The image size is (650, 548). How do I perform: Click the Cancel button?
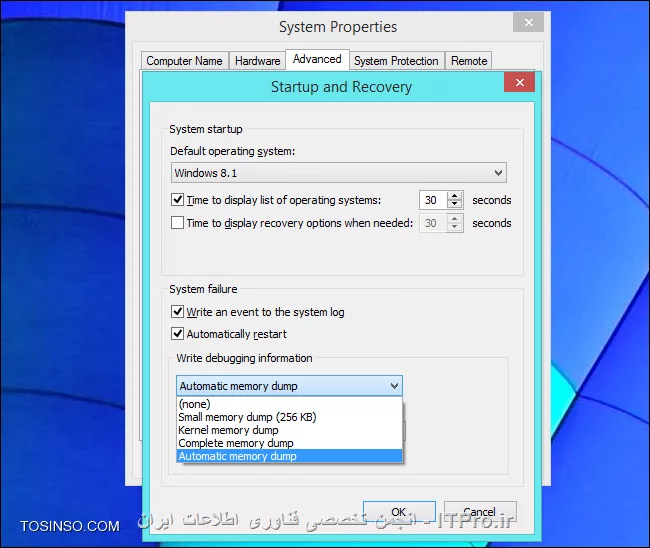[x=480, y=512]
